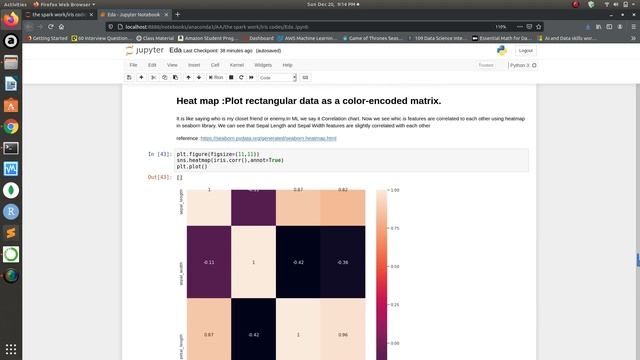The image size is (640, 360).
Task: Interrupt the kernel with the stop icon
Action: (x=231, y=78)
